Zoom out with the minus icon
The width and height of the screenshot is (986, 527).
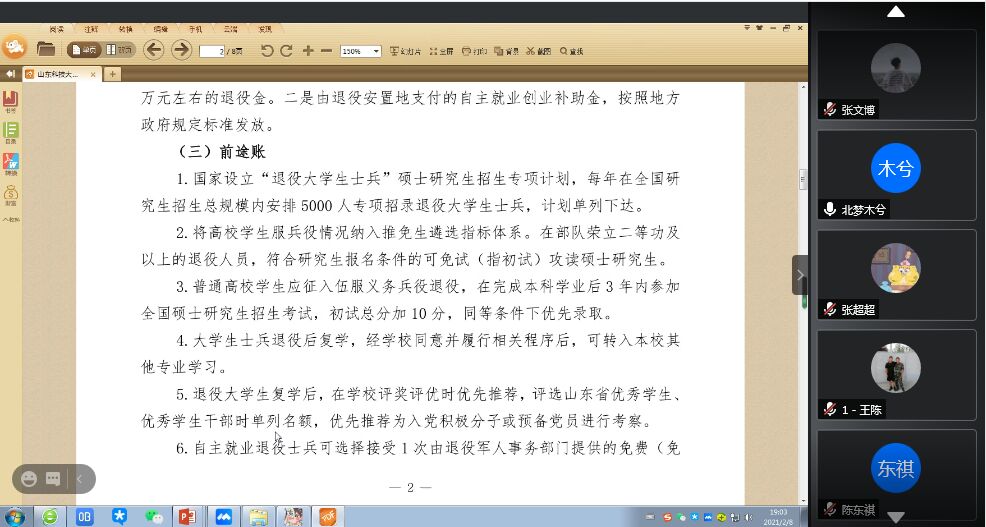coord(326,50)
